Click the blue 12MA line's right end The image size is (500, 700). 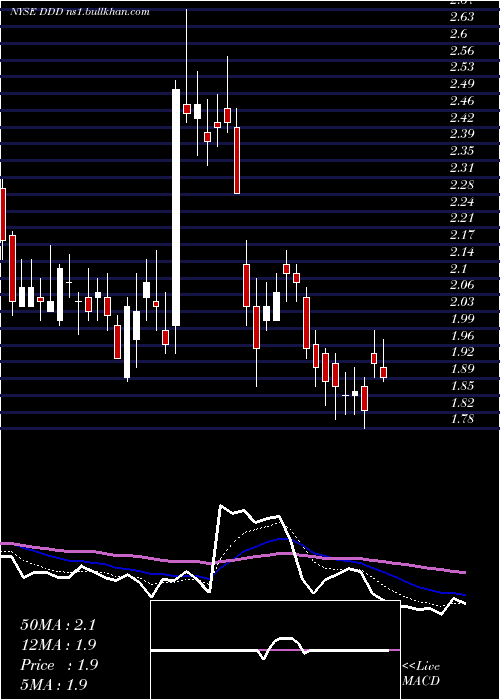click(x=464, y=595)
